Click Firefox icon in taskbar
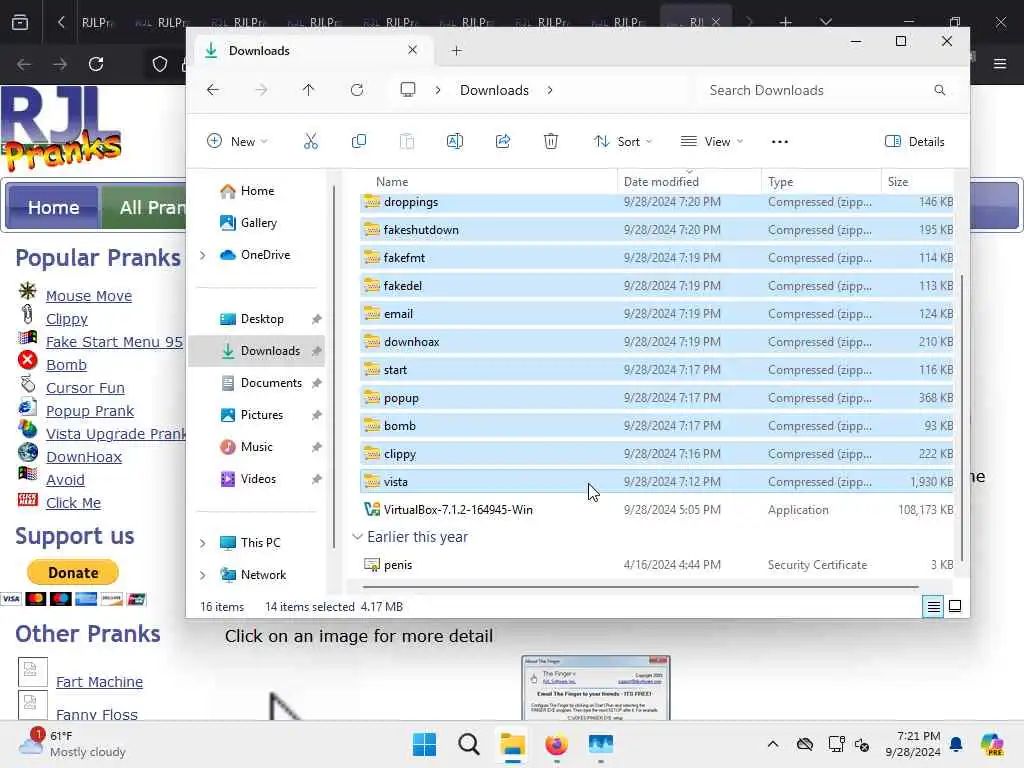1024x768 pixels. point(556,744)
